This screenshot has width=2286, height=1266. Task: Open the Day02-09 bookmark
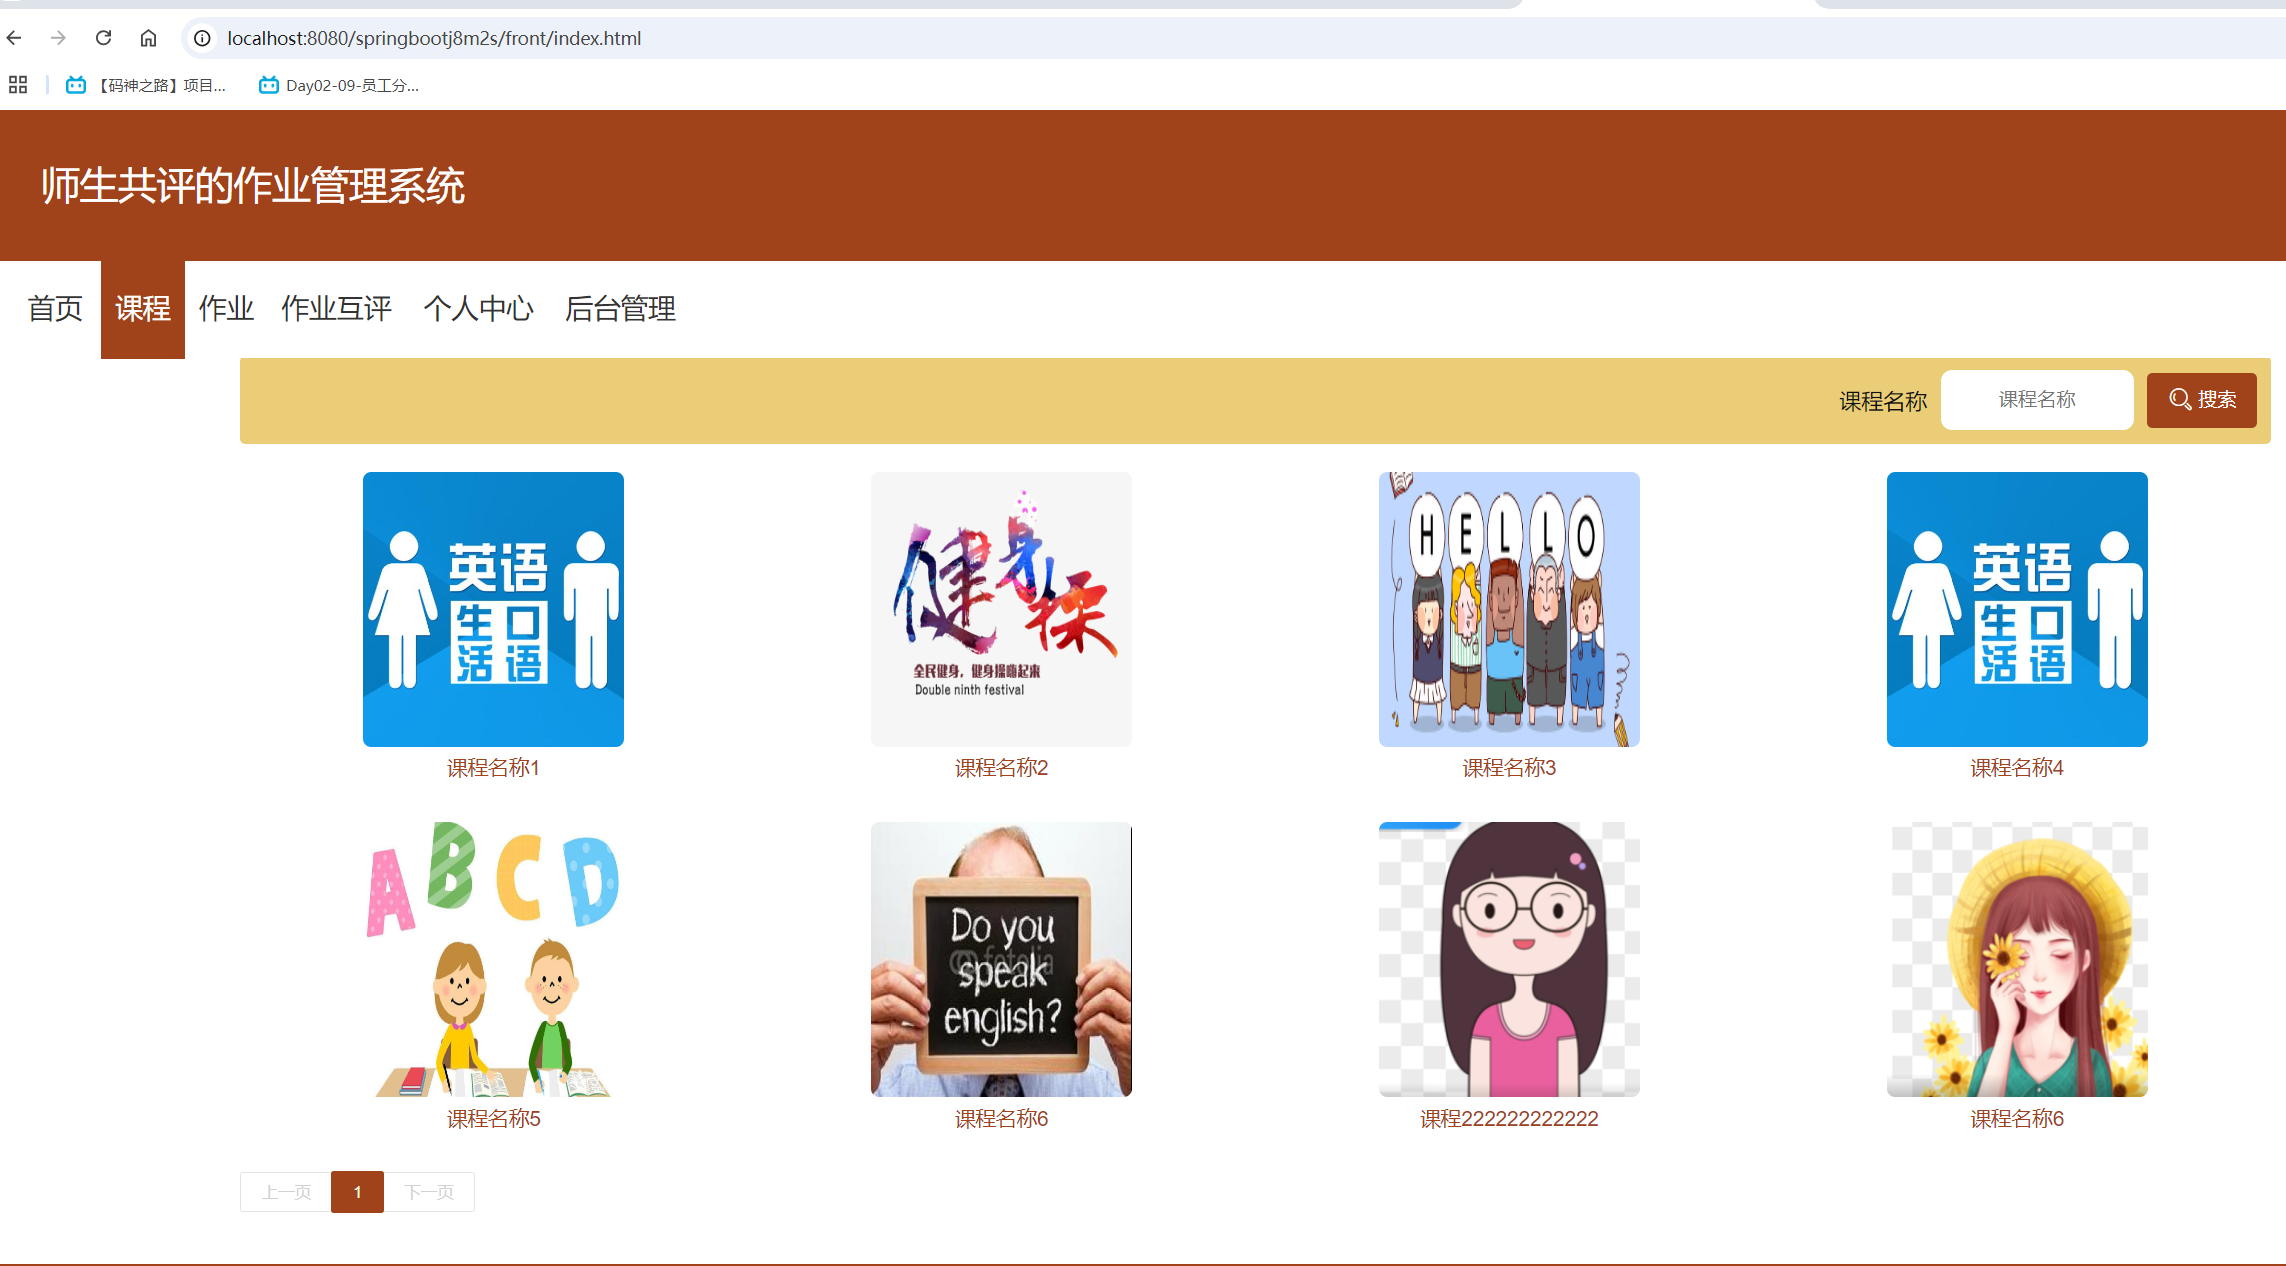pos(339,85)
